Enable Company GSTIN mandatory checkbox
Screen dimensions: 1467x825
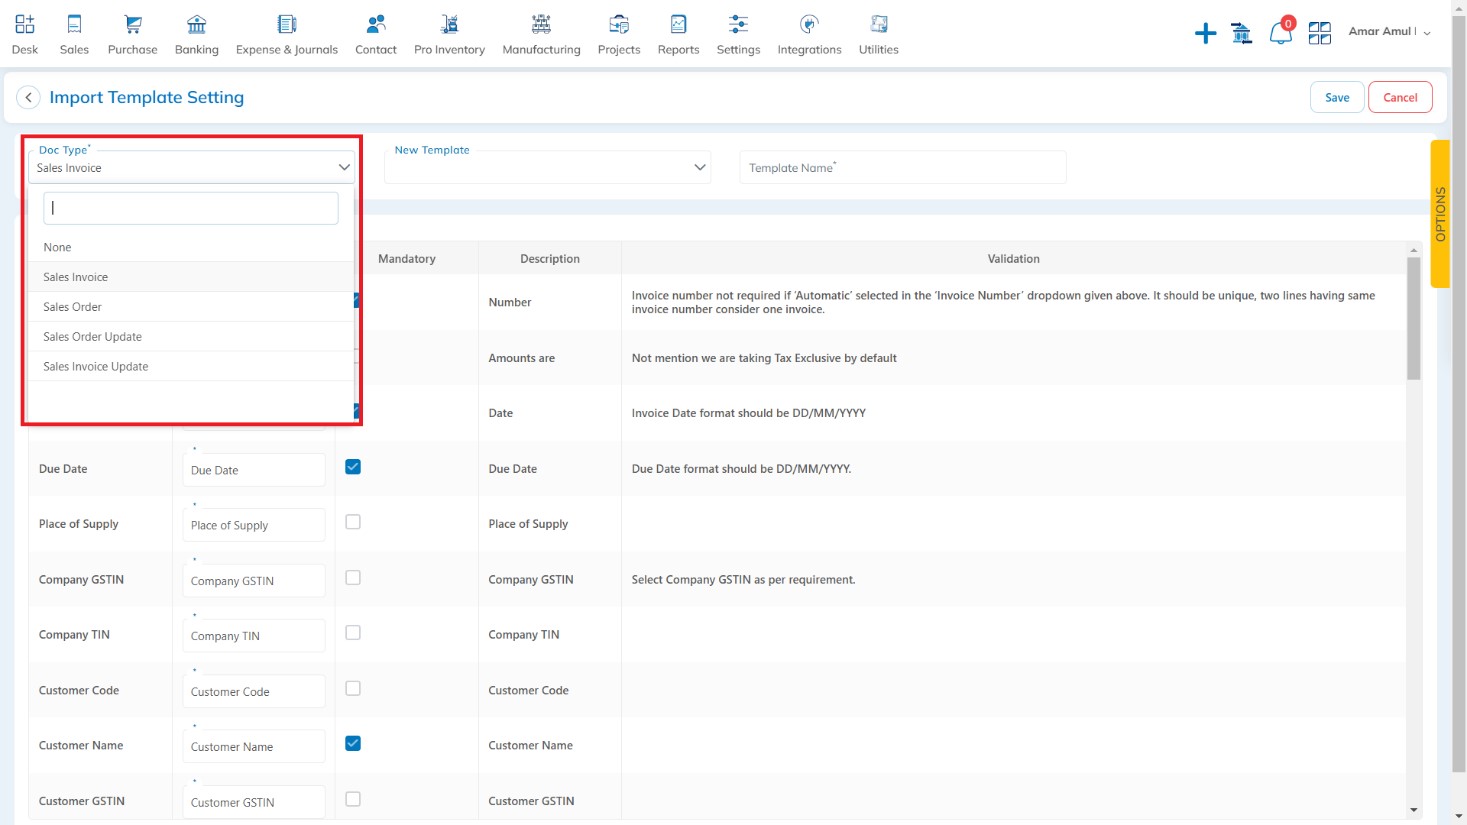point(353,578)
